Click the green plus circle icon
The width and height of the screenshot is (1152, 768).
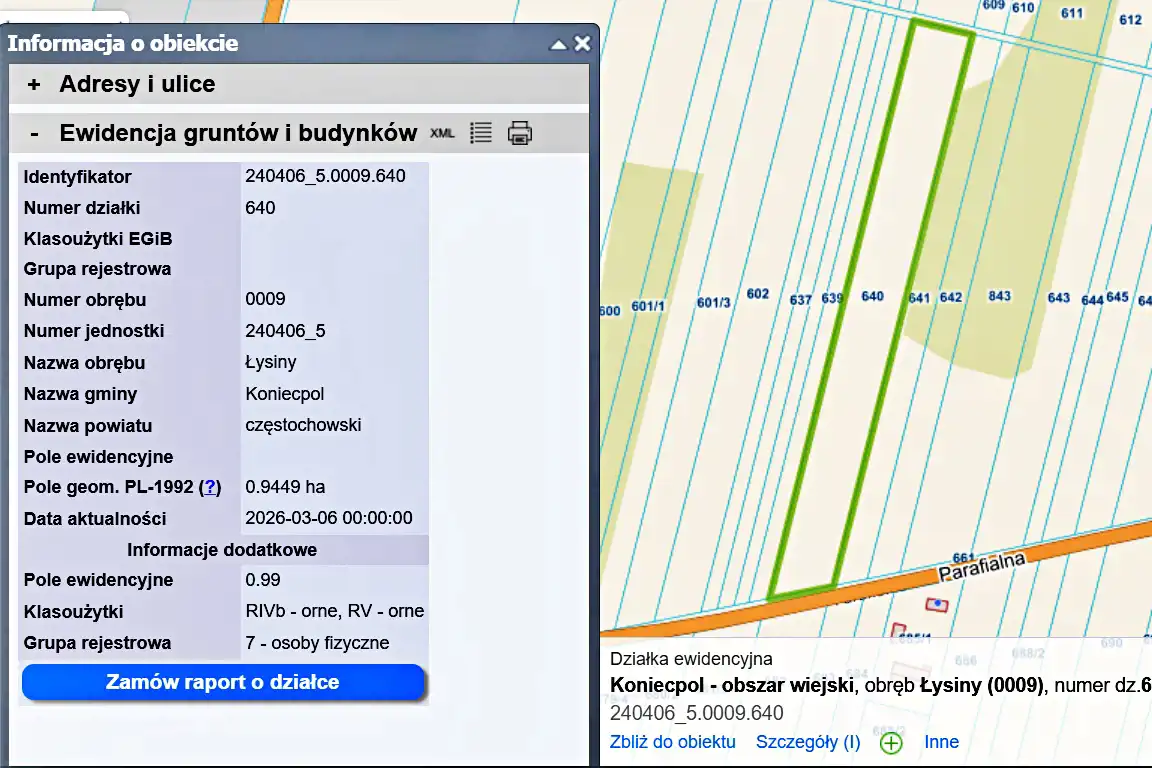point(890,743)
